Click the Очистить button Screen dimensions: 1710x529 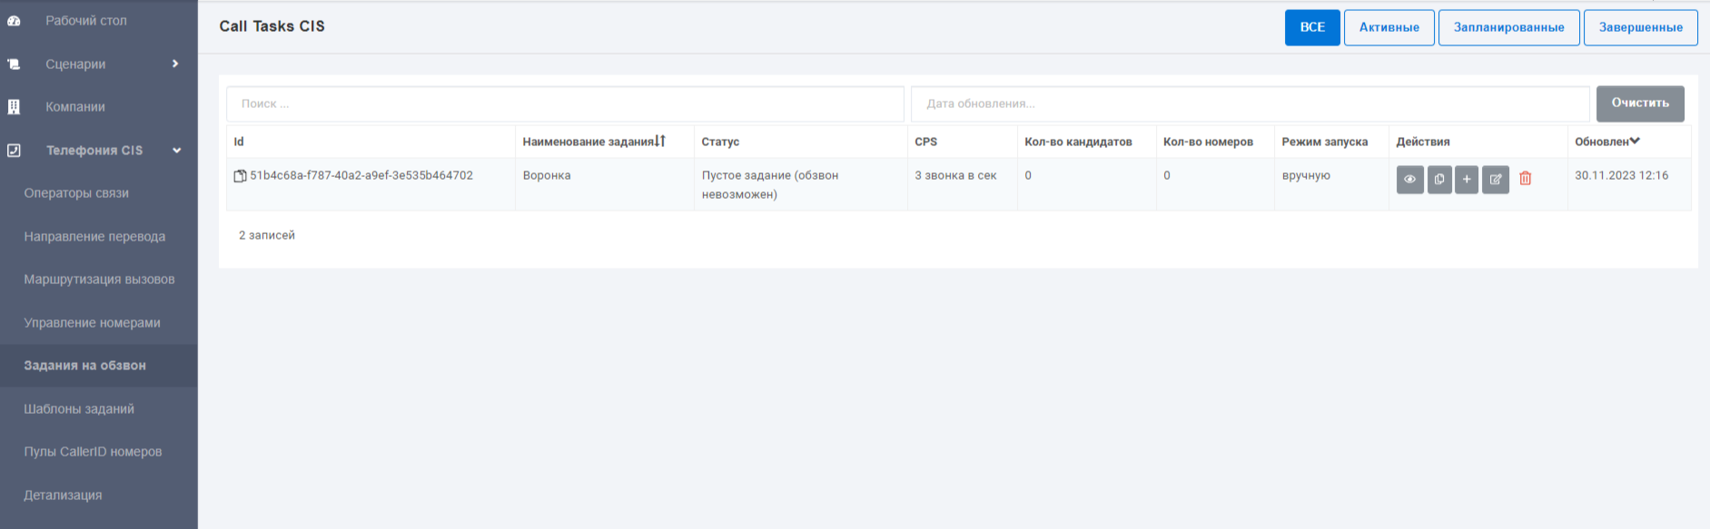click(x=1640, y=103)
